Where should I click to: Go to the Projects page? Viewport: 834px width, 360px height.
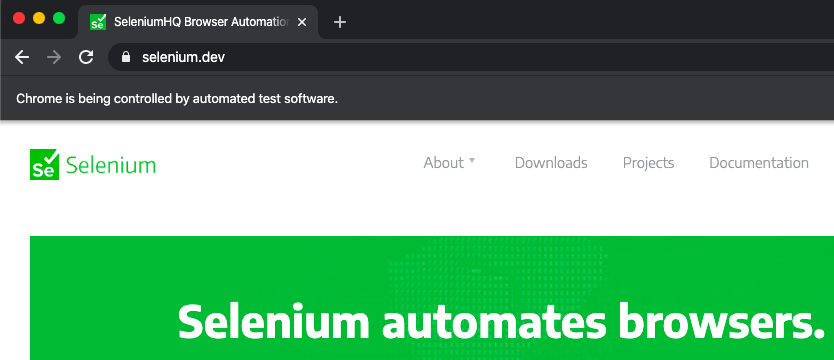click(648, 163)
